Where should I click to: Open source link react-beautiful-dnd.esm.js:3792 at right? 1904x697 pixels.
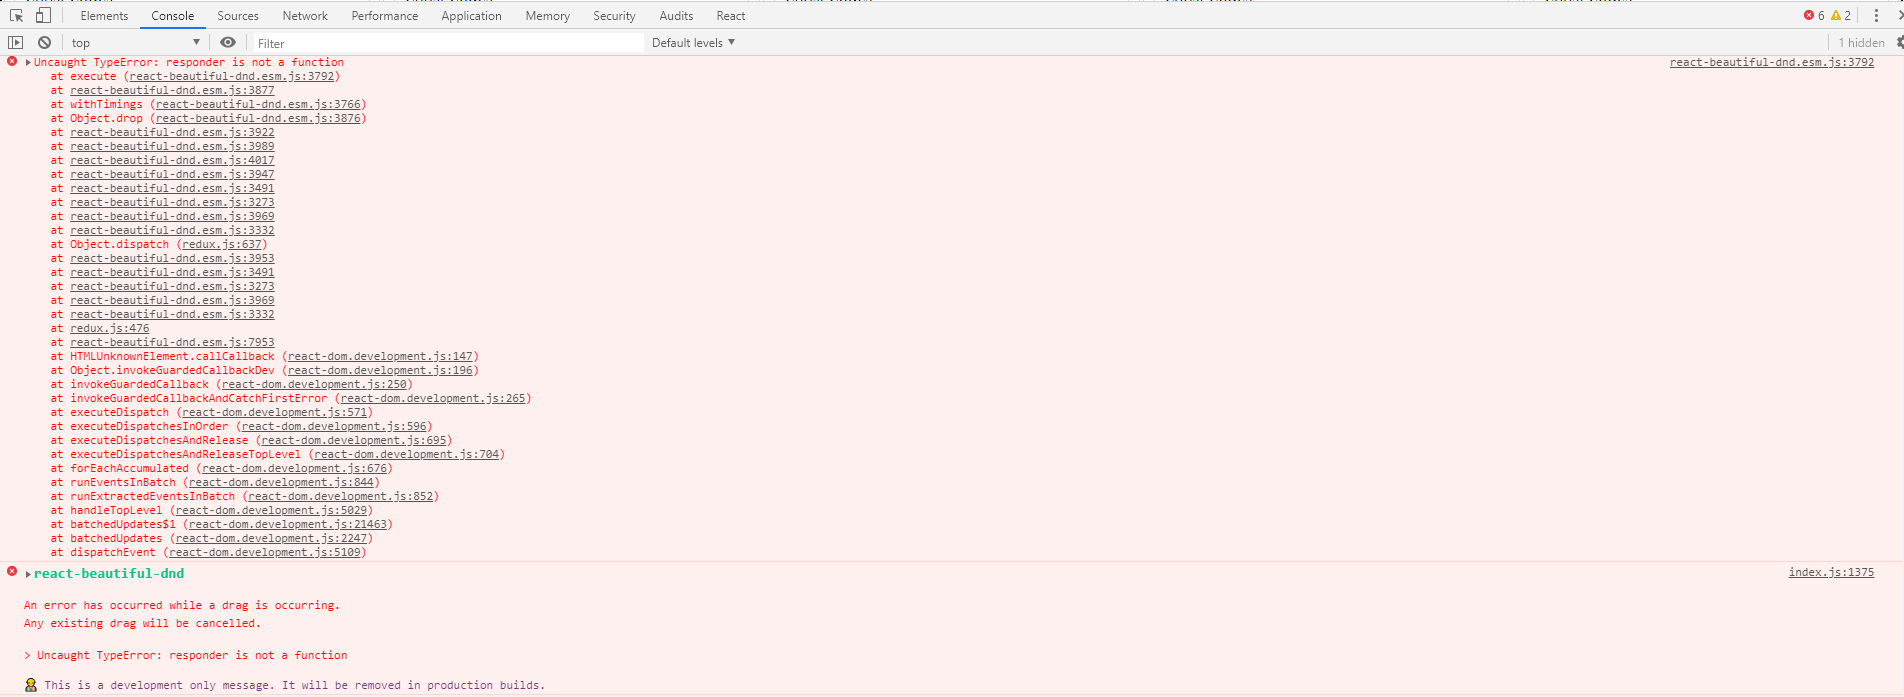pos(1772,62)
